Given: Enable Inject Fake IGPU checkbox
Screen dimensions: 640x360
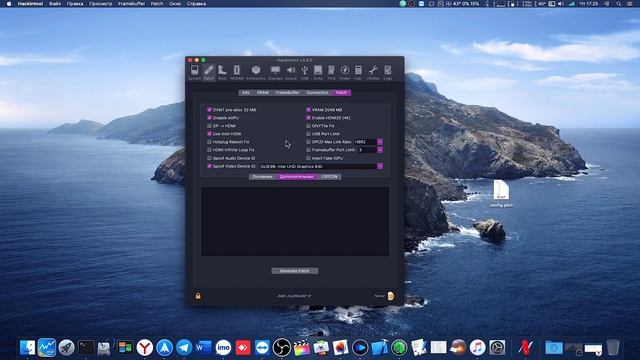Looking at the screenshot, I should [309, 158].
